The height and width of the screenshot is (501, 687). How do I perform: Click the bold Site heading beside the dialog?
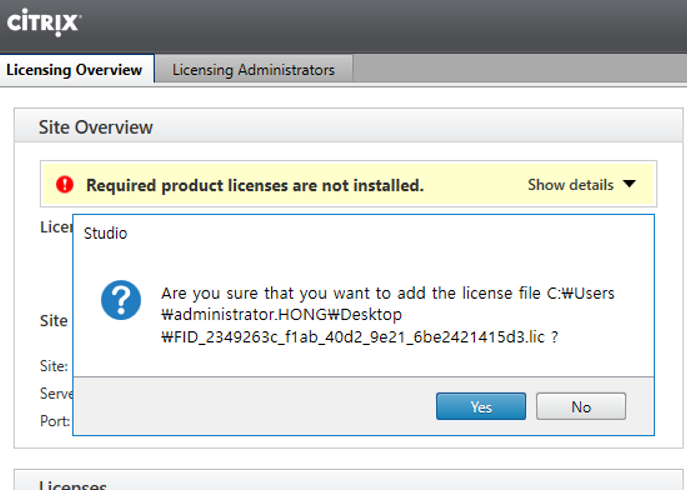tap(53, 320)
